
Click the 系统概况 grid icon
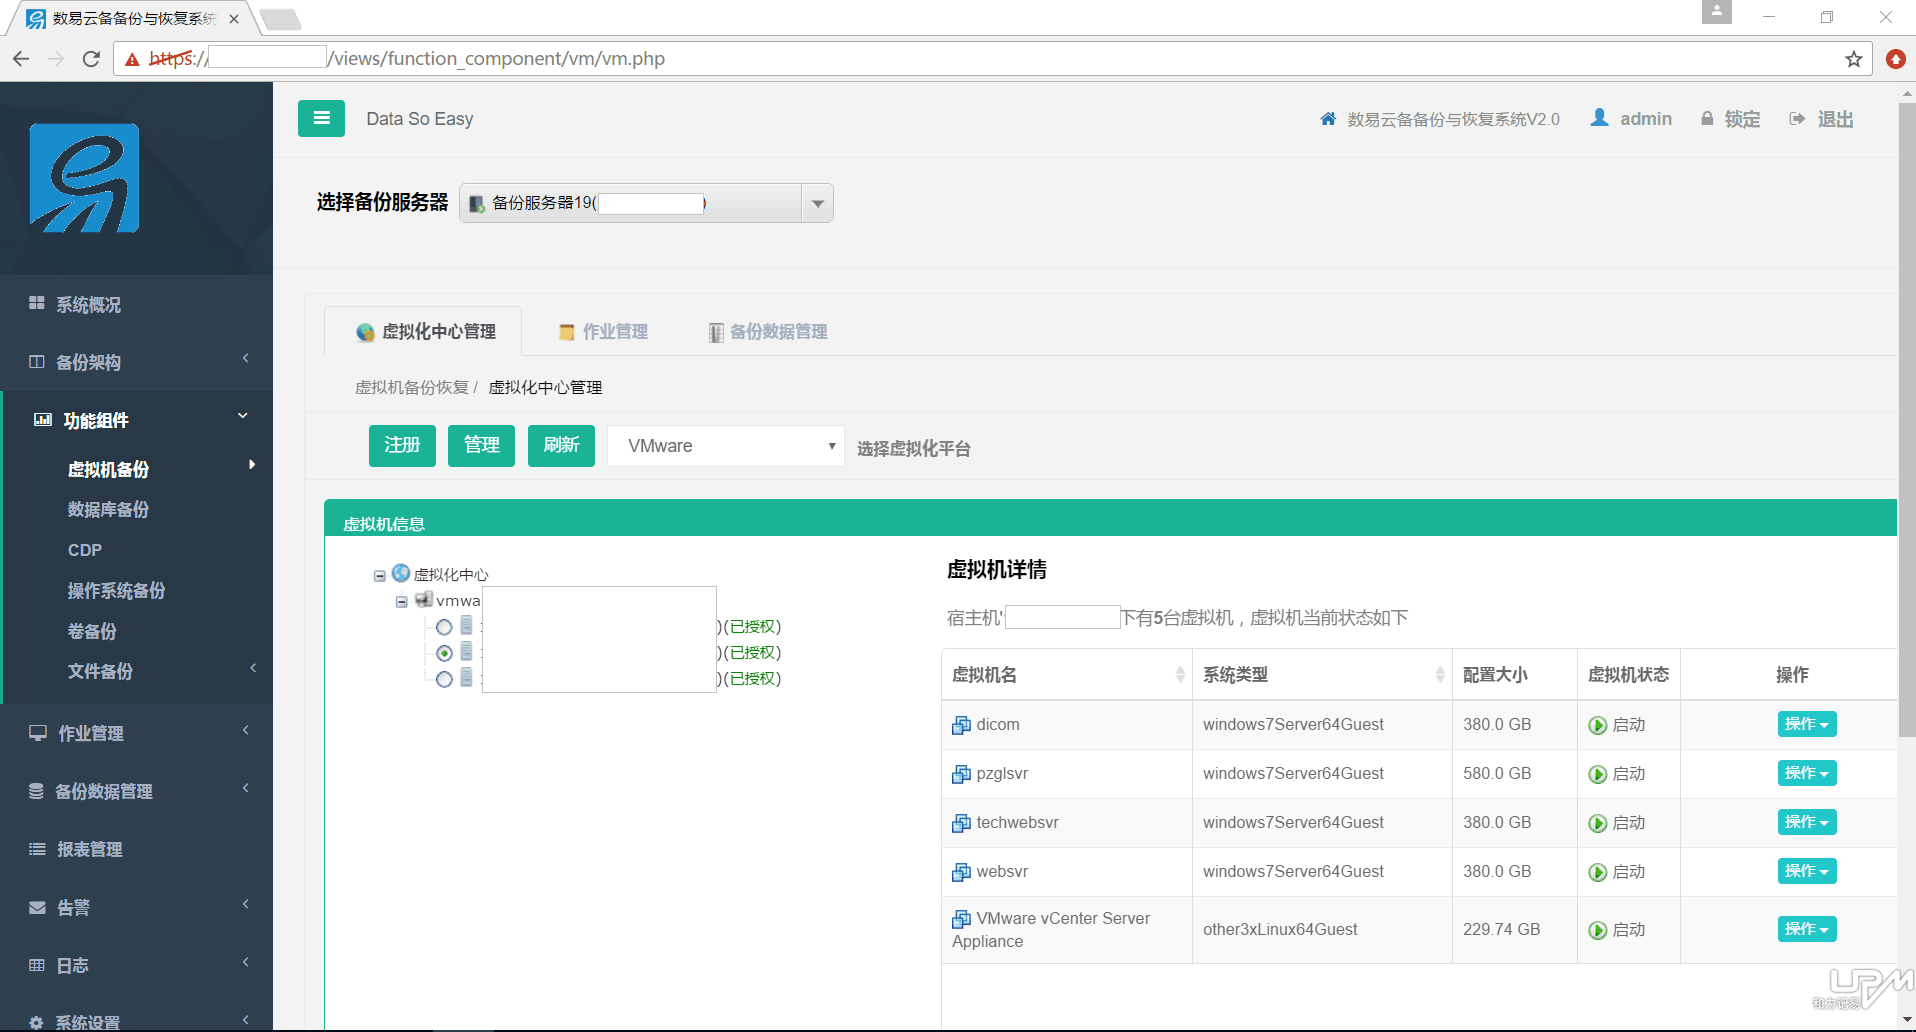tap(37, 303)
